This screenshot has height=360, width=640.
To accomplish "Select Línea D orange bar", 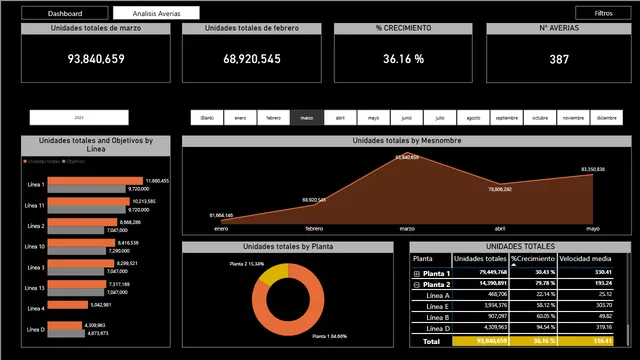I will (65, 325).
